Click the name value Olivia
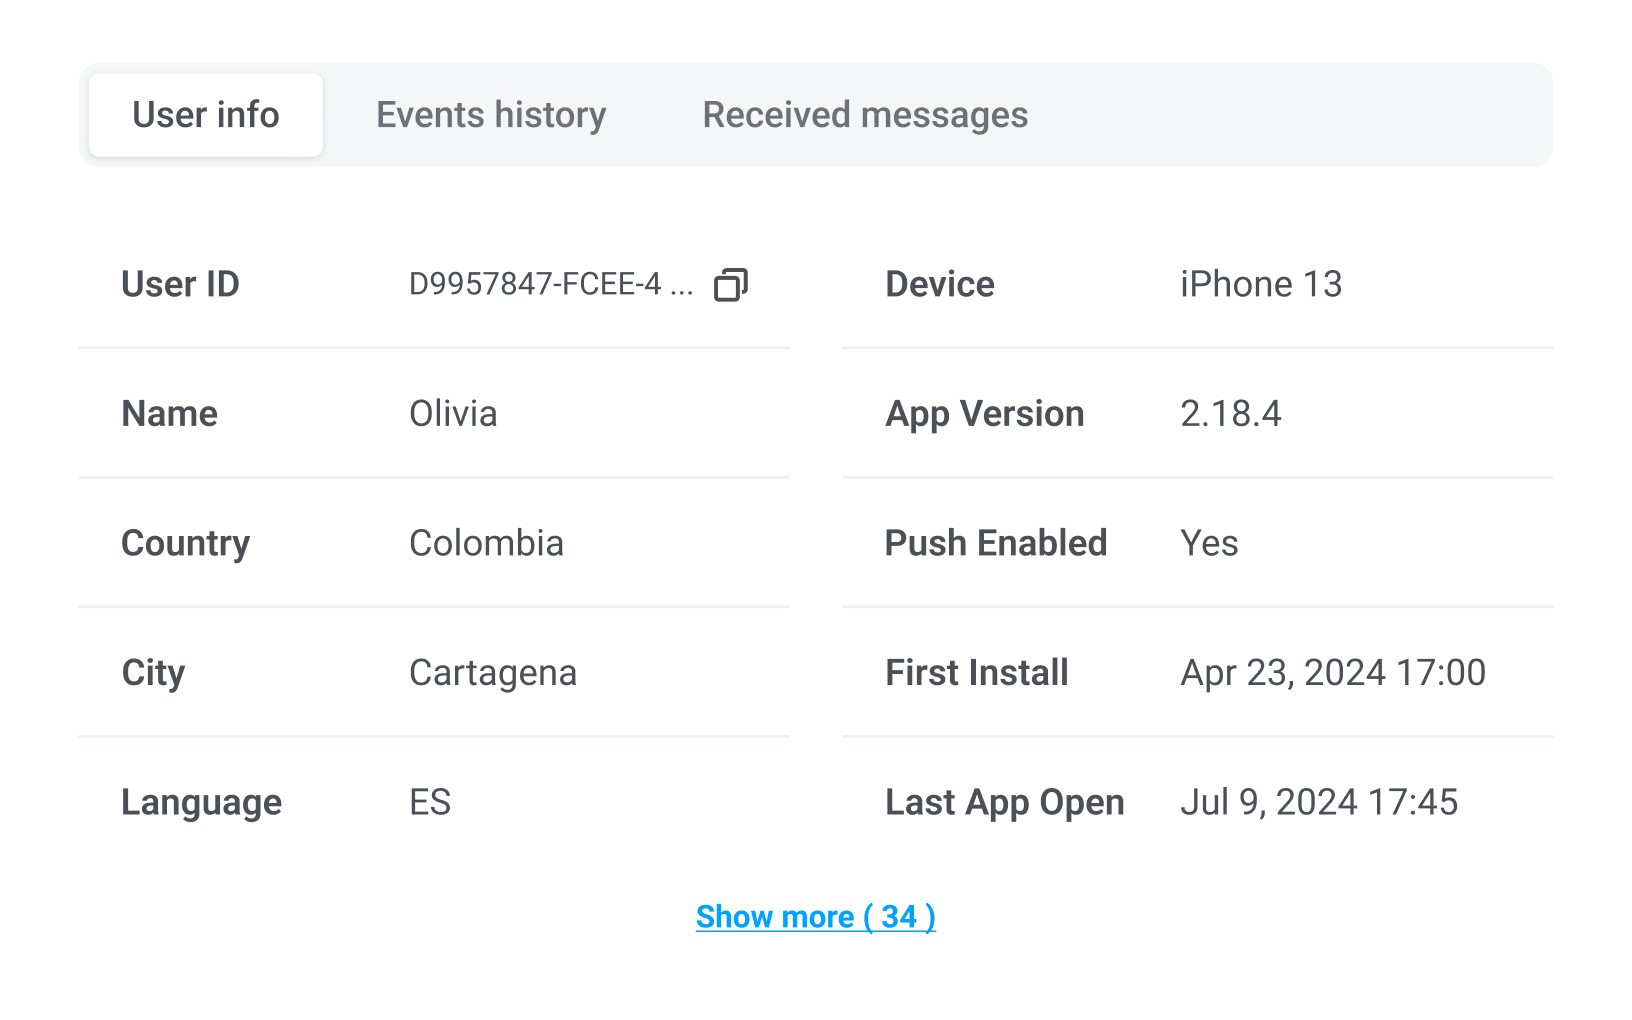 453,414
